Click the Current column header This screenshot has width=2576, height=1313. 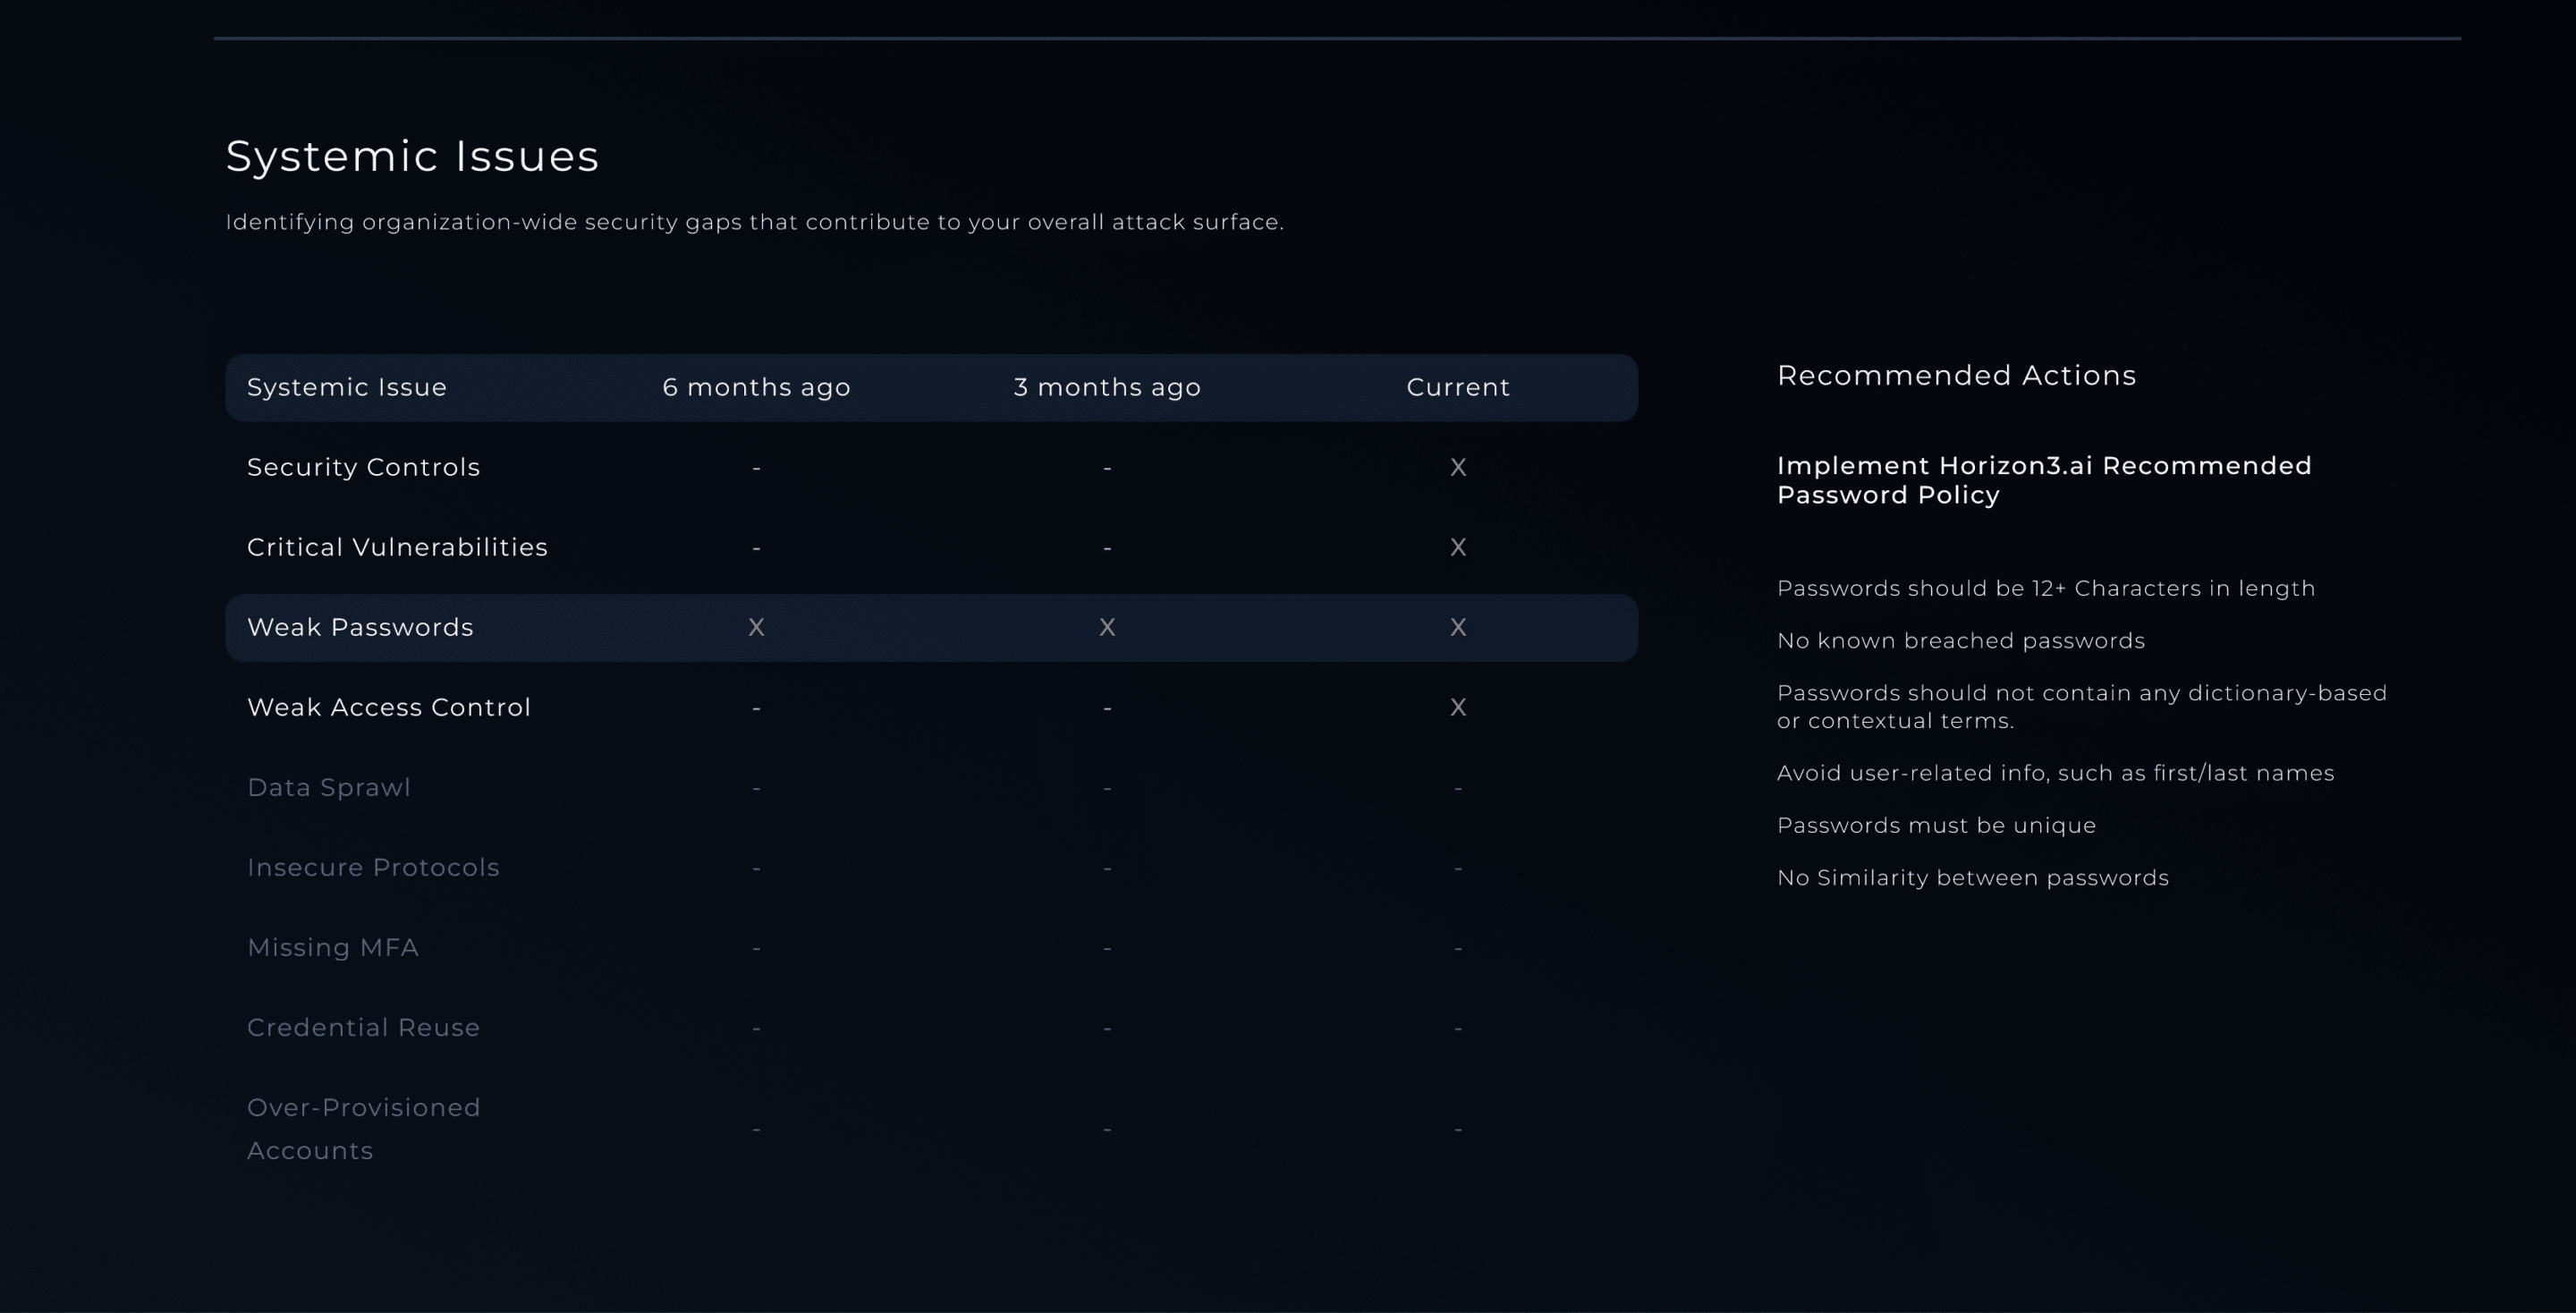pyautogui.click(x=1458, y=387)
